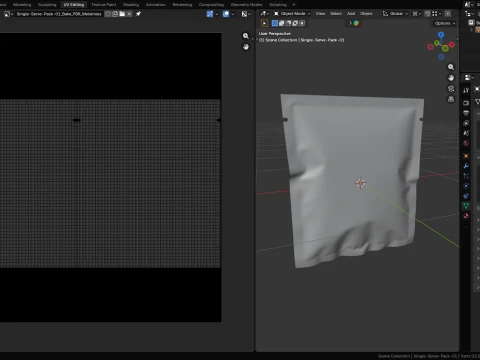
Task: Open the Object Data green triangle tab
Action: point(466,206)
